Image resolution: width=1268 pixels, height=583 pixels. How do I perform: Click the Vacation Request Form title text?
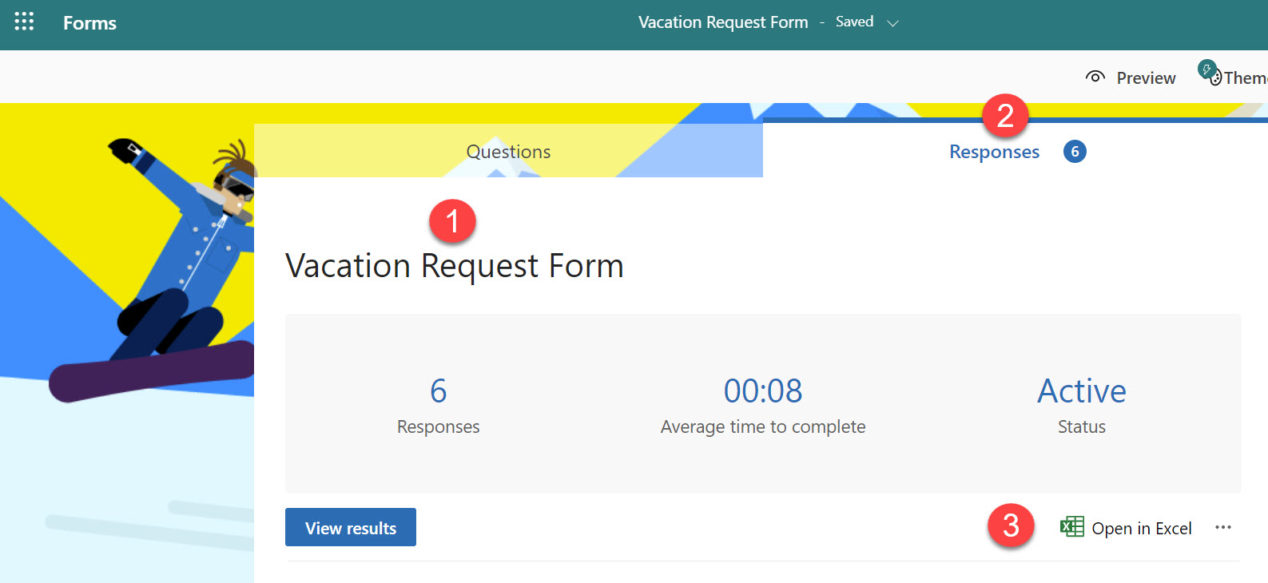pos(455,265)
